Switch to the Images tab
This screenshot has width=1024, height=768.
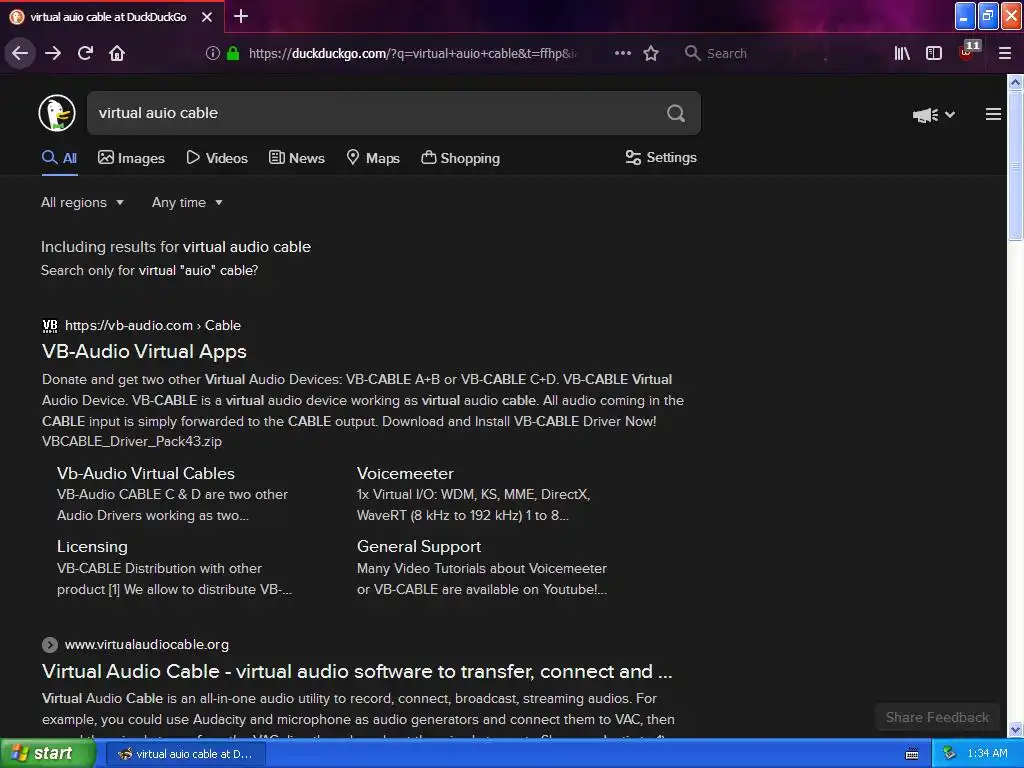pos(131,158)
